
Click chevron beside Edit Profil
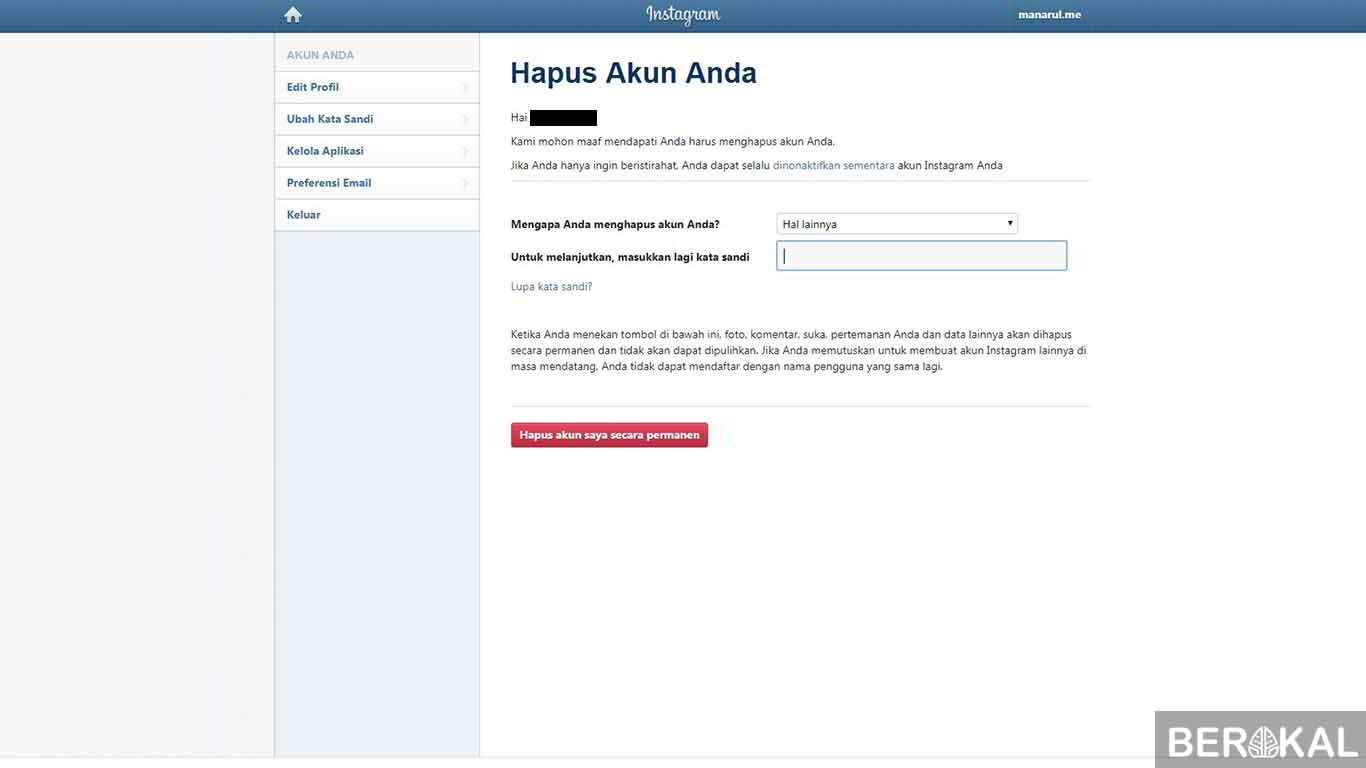click(465, 88)
